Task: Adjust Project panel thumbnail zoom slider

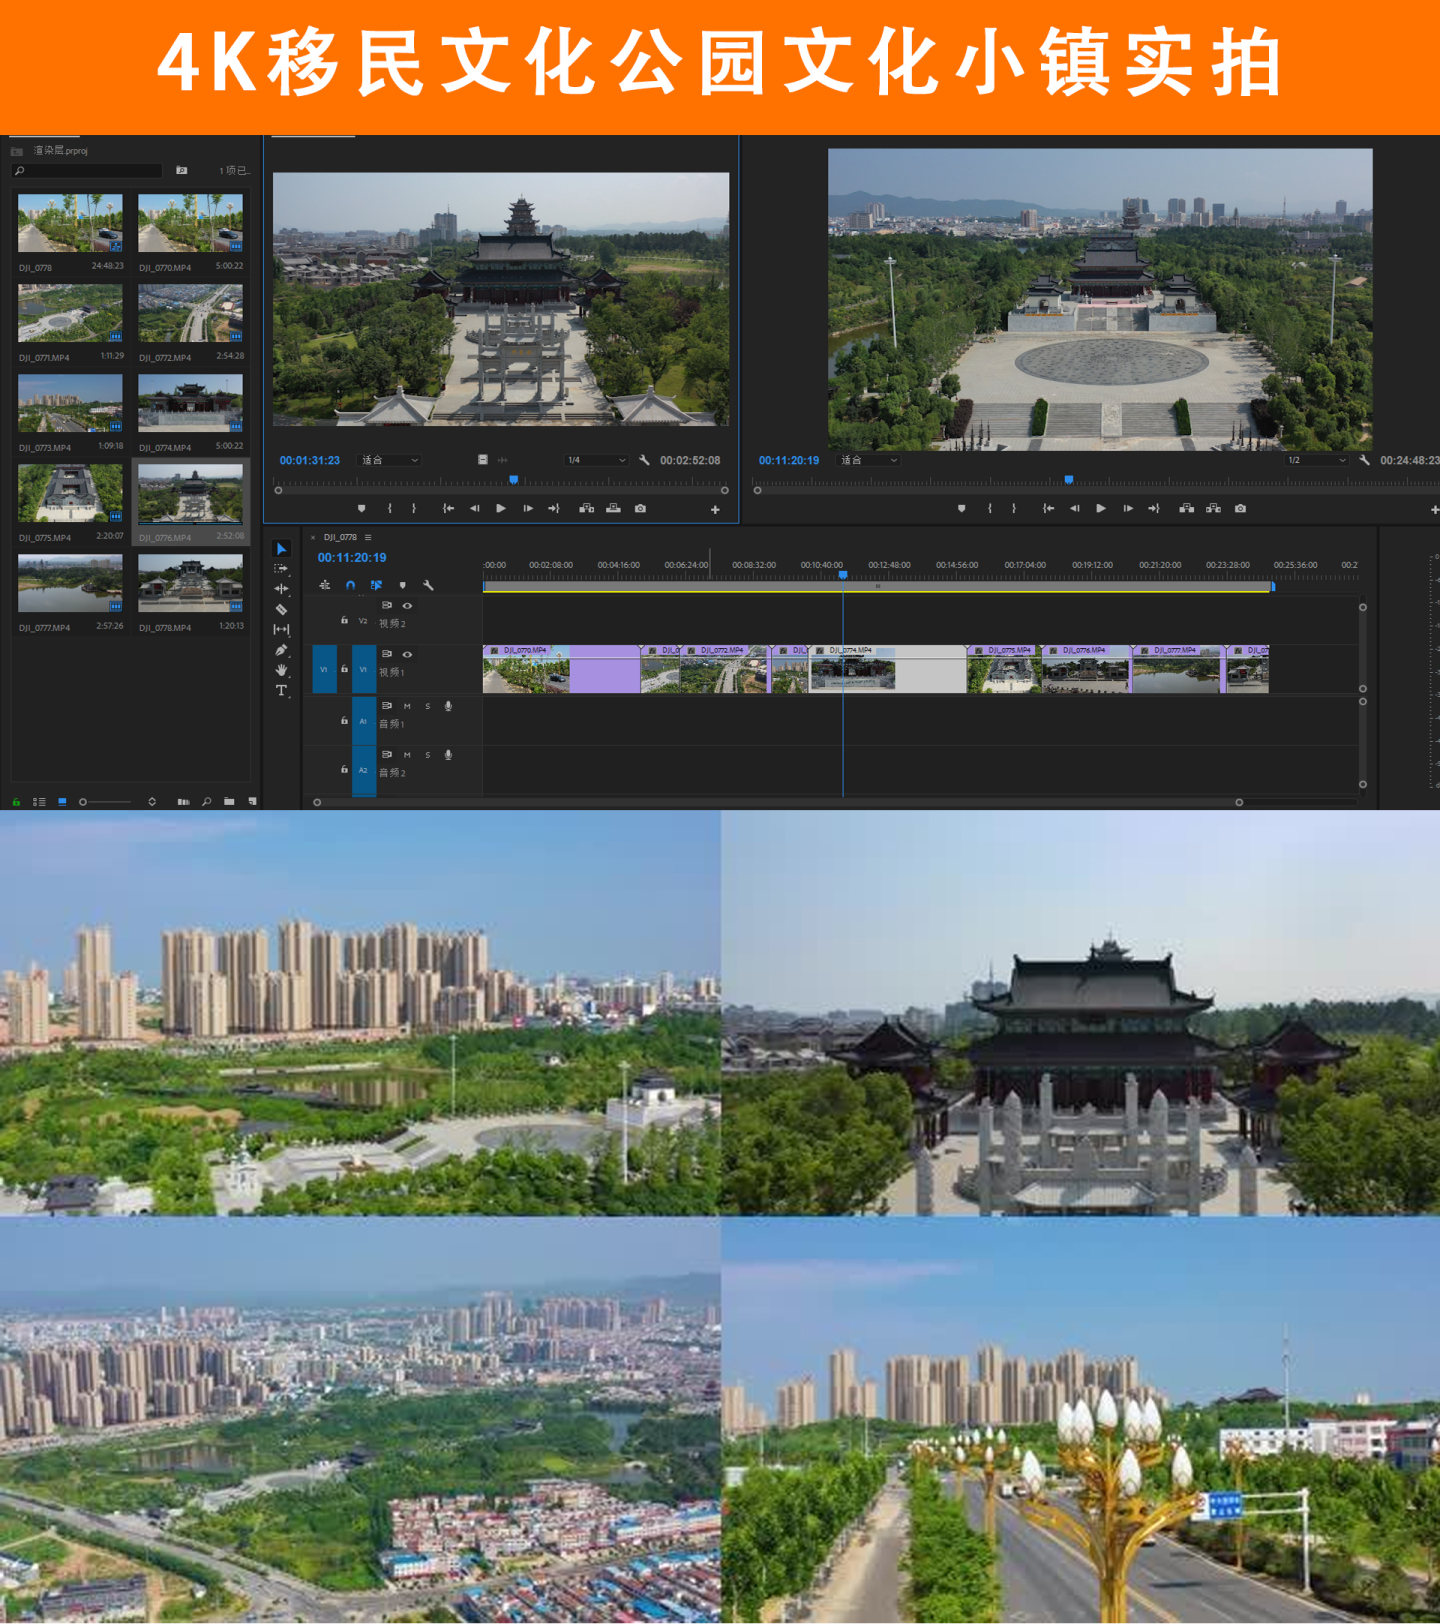Action: tap(105, 802)
